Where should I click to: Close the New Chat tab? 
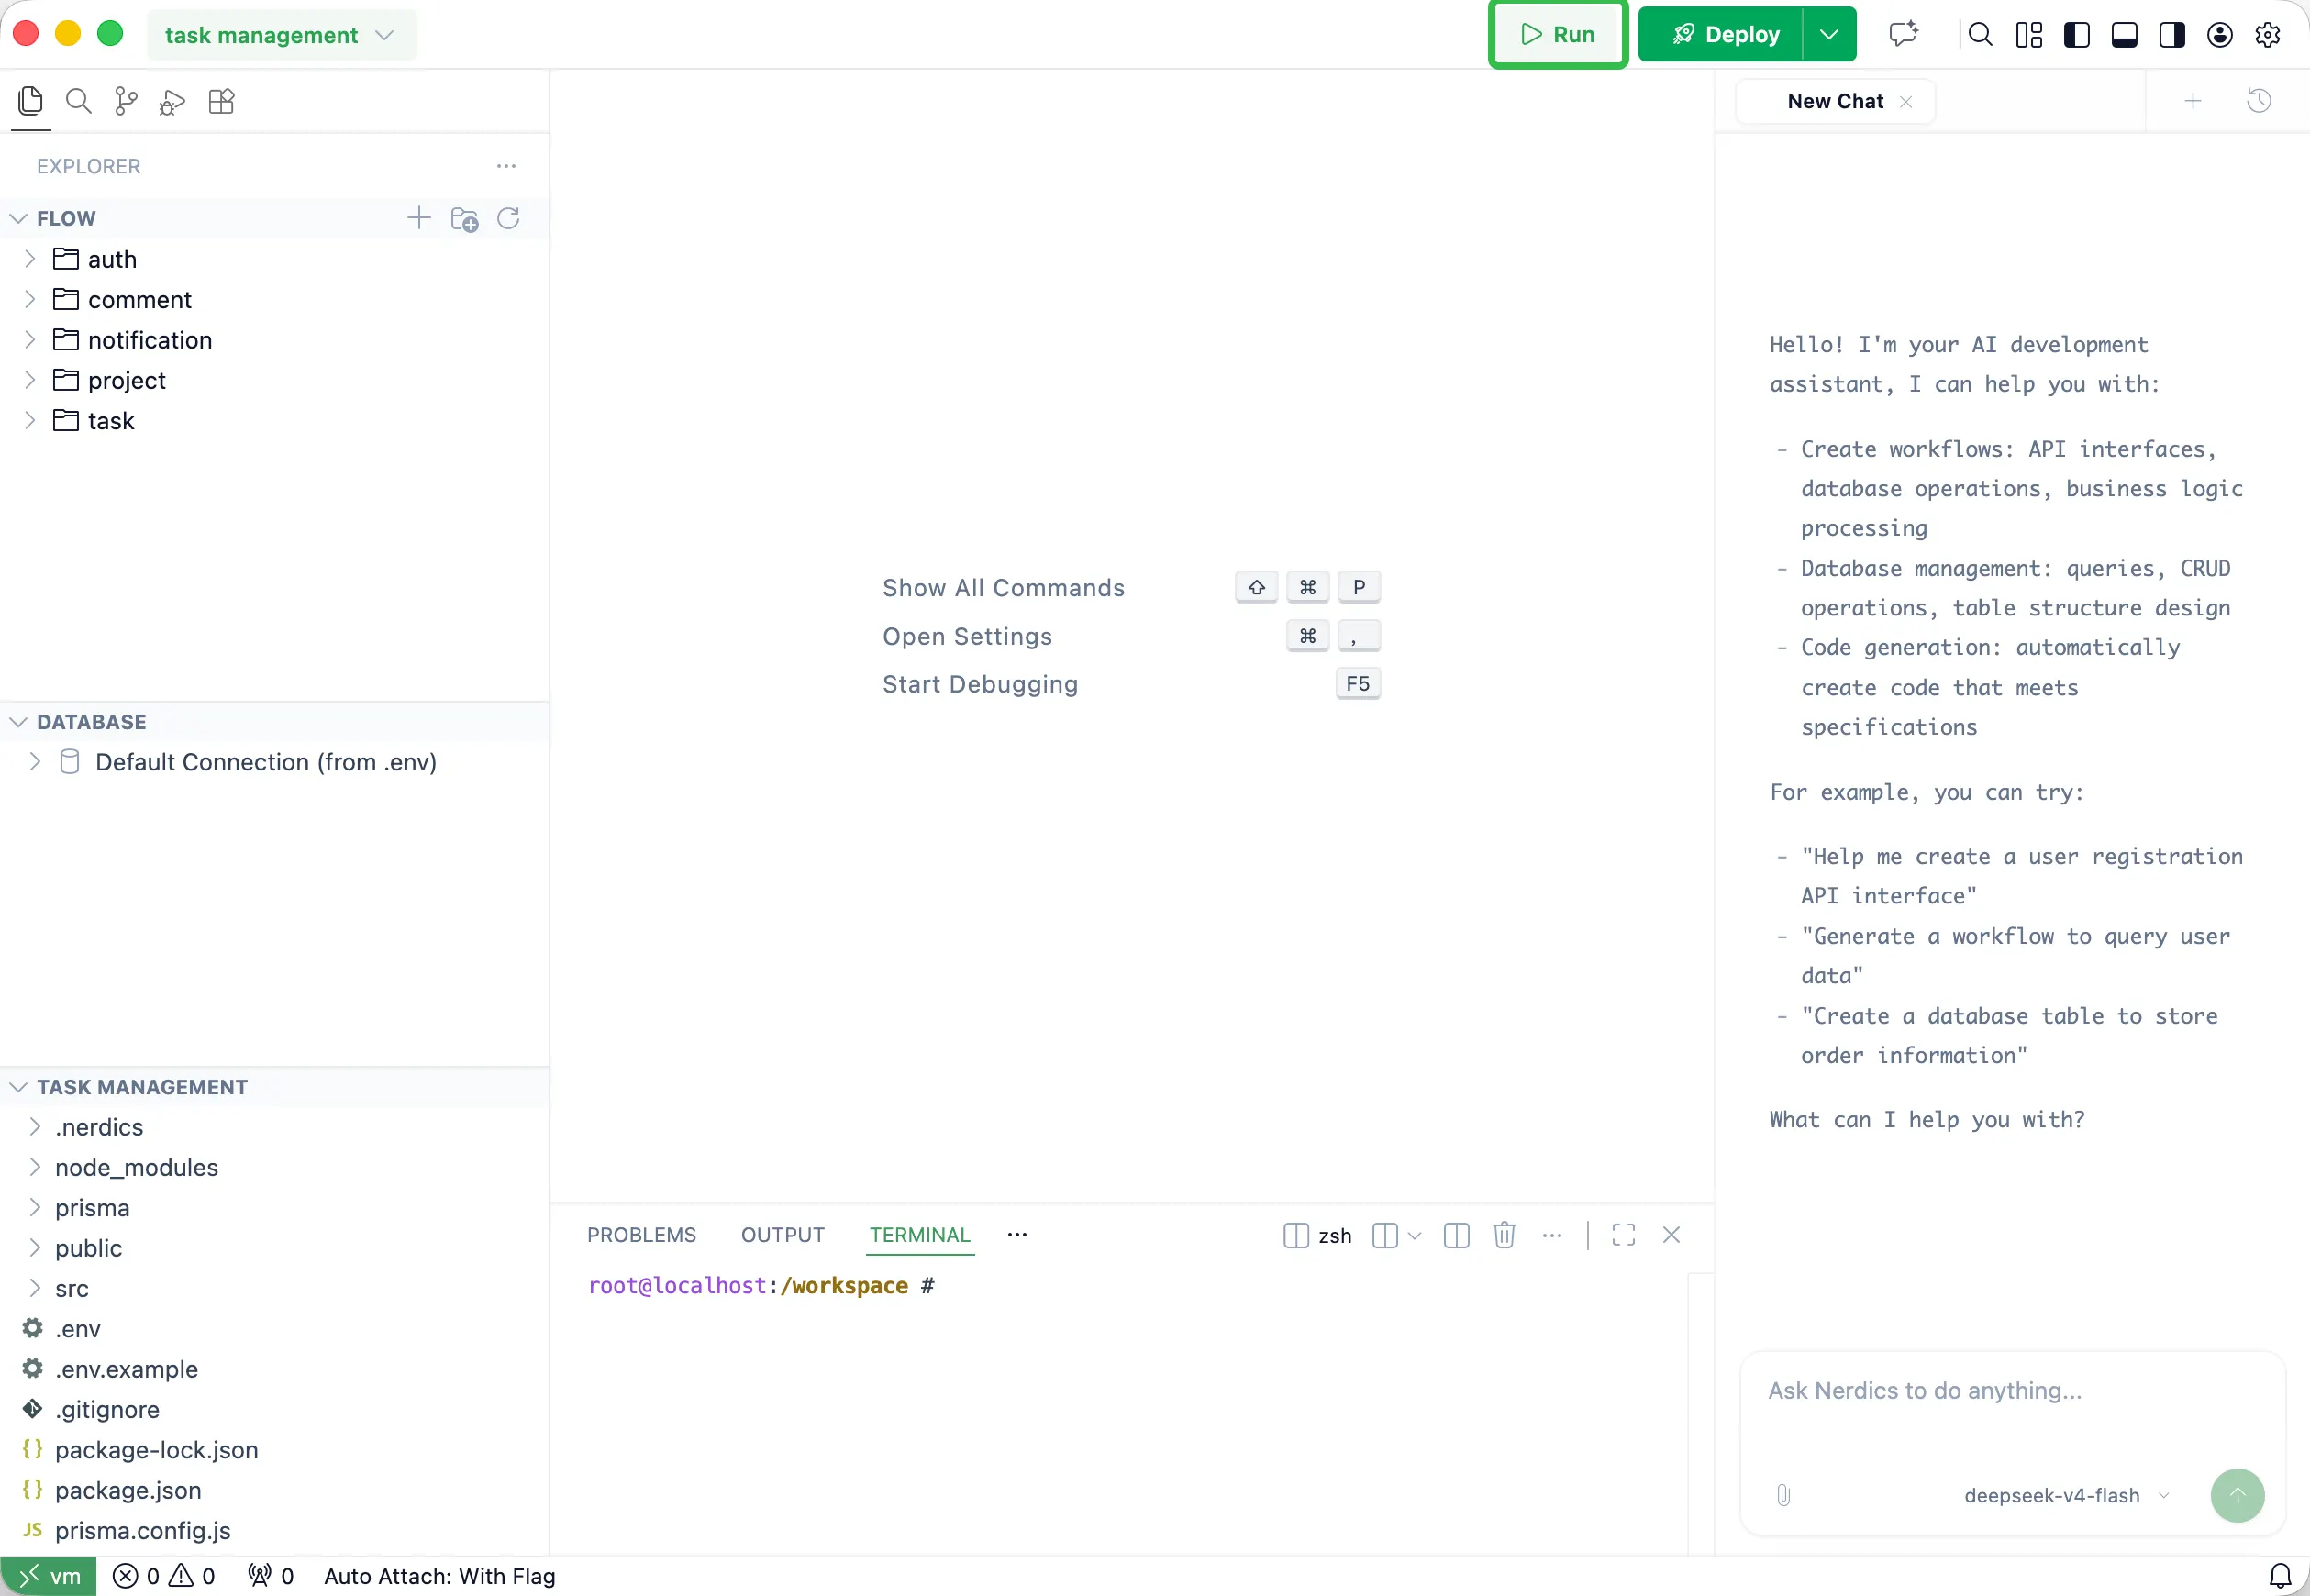[1906, 102]
